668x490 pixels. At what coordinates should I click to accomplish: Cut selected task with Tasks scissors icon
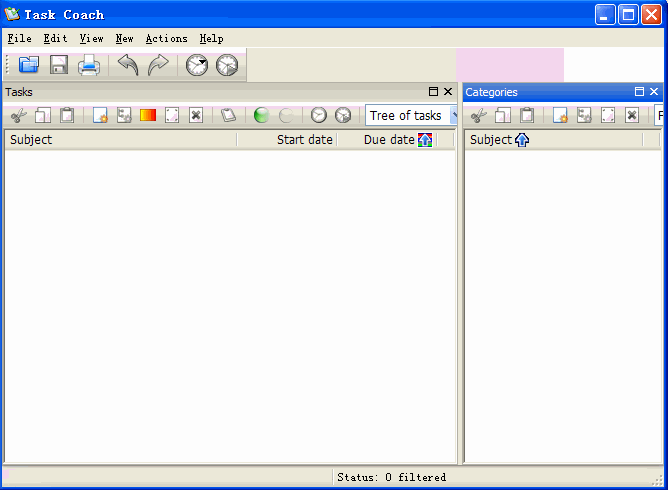tap(19, 115)
